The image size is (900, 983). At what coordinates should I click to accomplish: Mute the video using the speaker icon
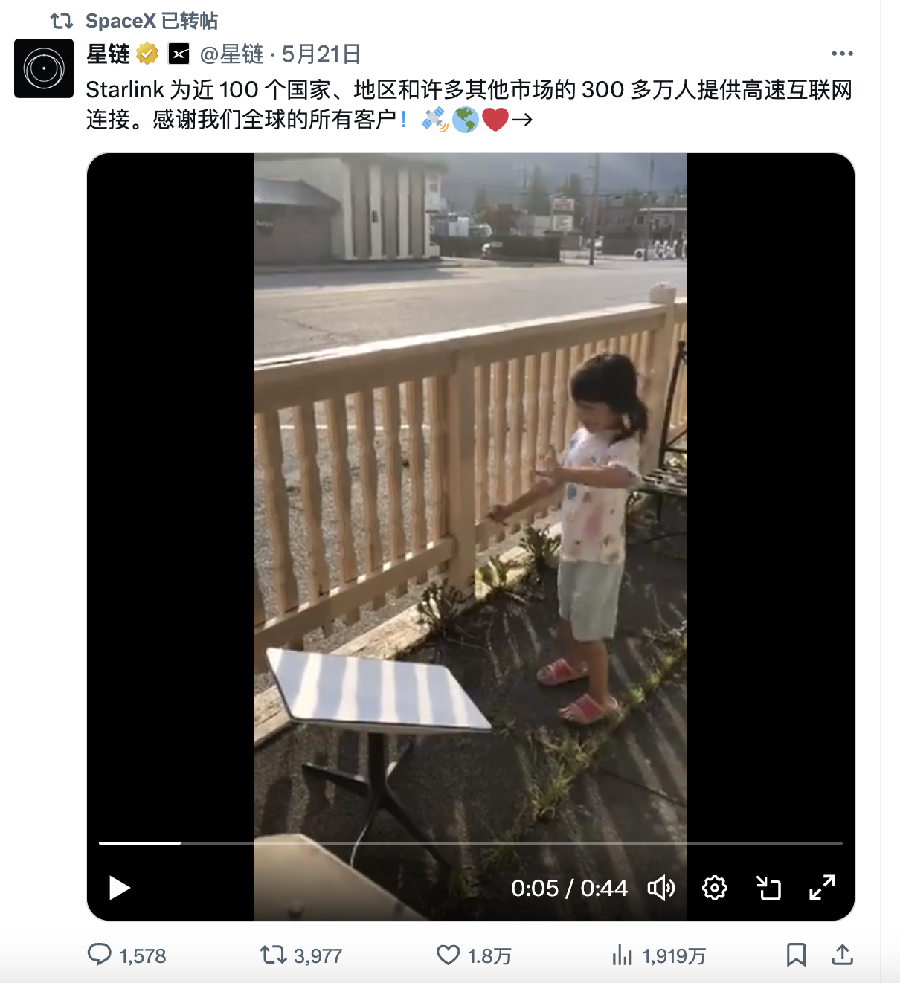(661, 888)
